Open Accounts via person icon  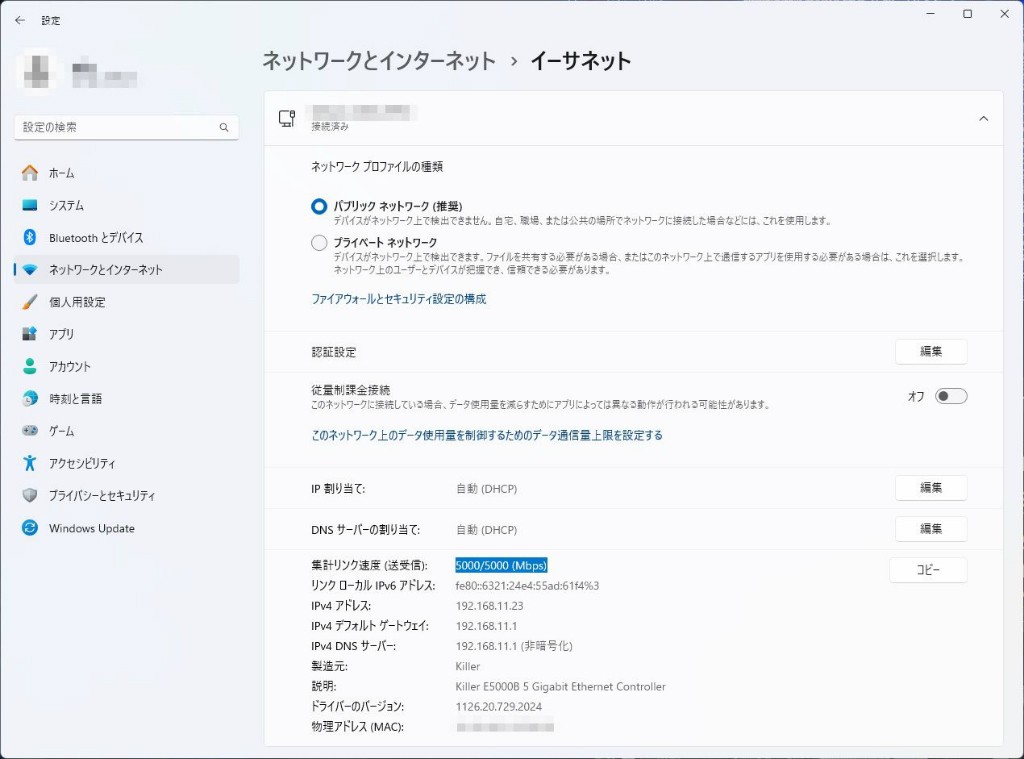(30, 366)
